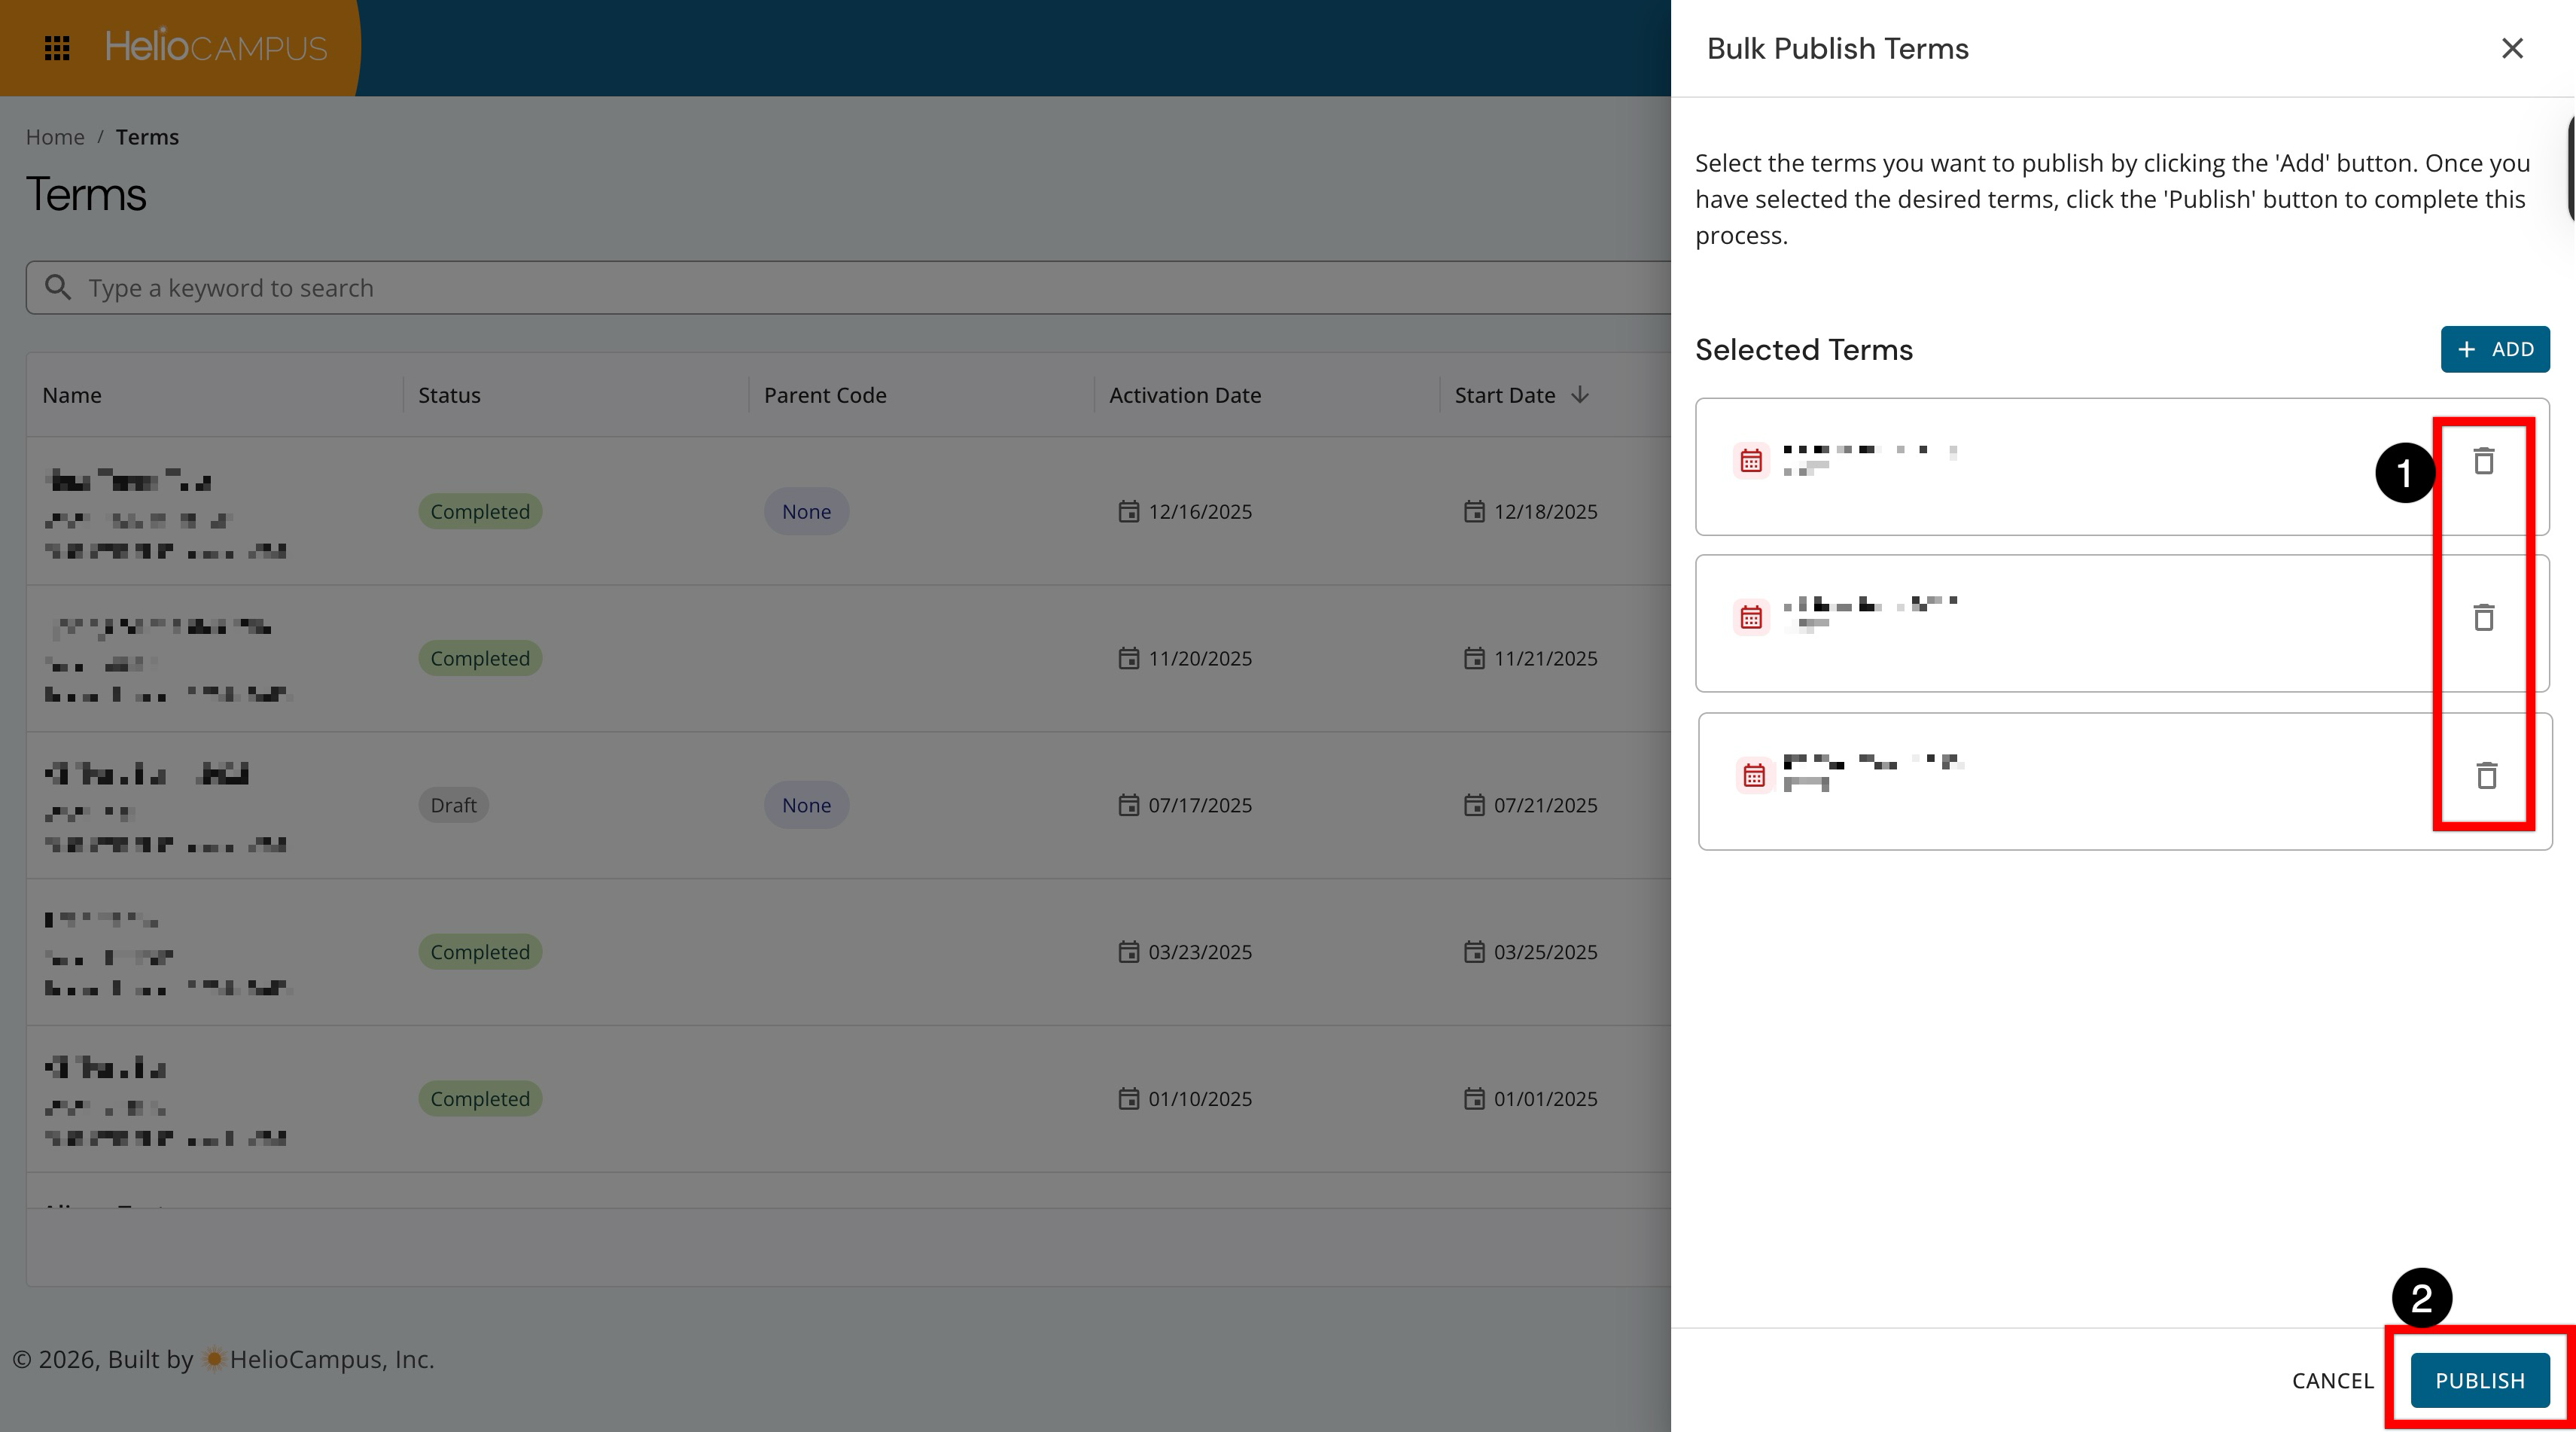The image size is (2576, 1432).
Task: Click Completed status in 11/20/2025 row
Action: click(480, 658)
